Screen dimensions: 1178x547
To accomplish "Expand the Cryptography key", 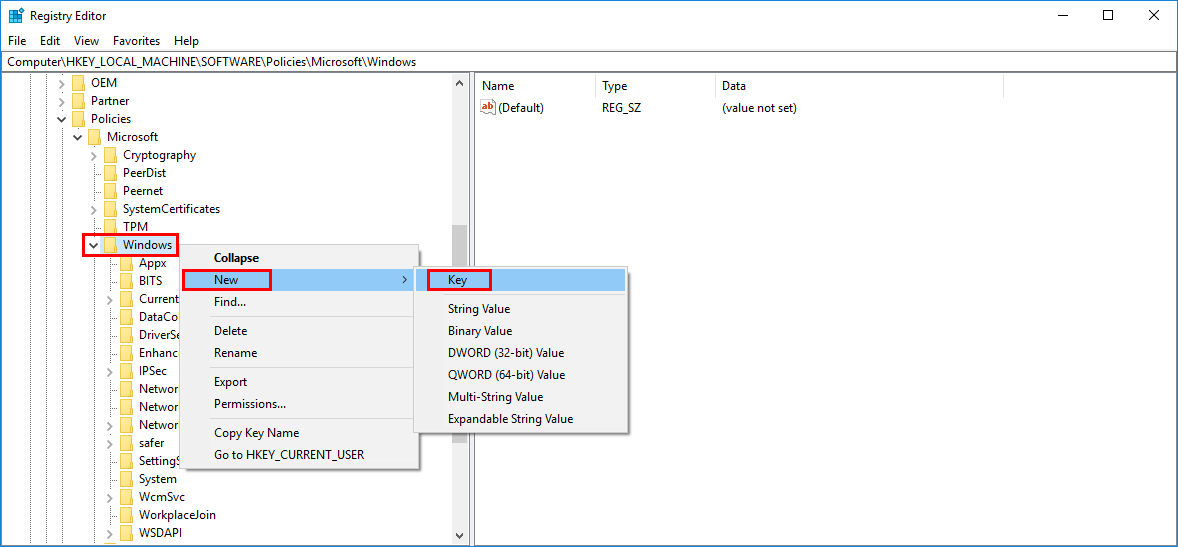I will 93,155.
